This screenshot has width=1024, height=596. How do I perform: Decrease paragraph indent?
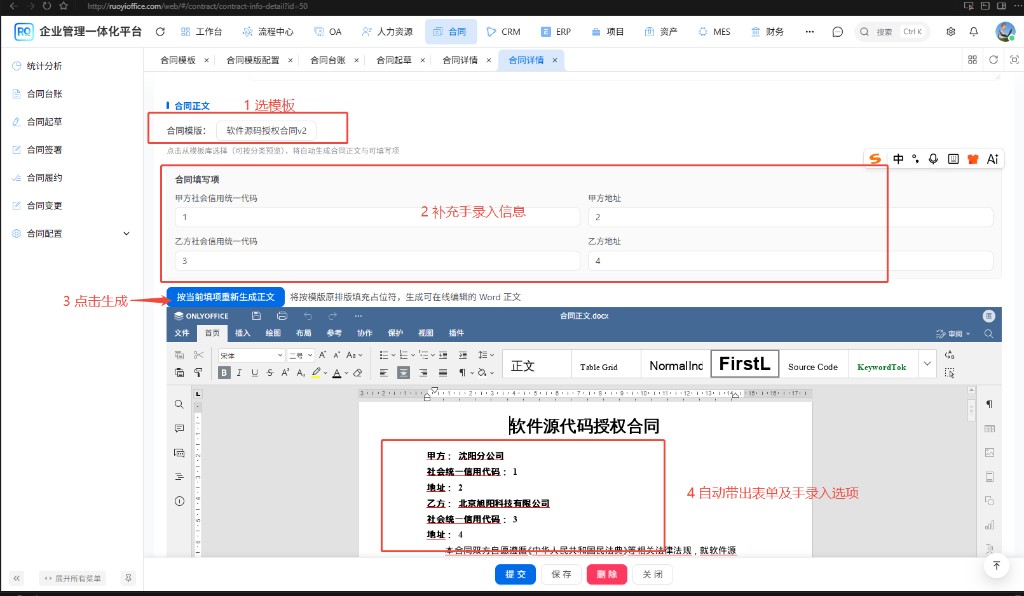coord(443,354)
